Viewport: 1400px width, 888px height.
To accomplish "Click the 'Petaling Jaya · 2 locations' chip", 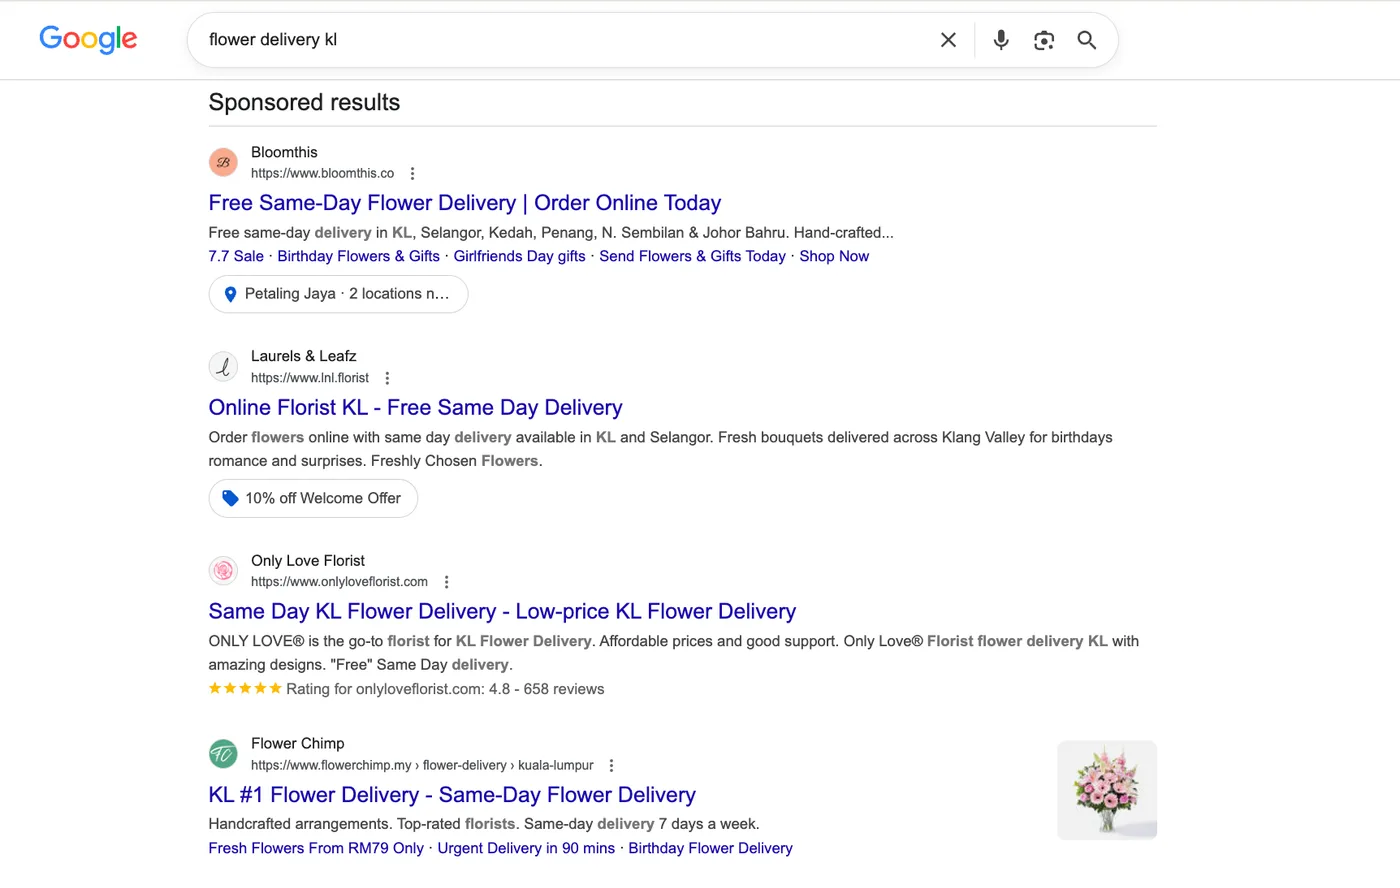I will point(338,294).
